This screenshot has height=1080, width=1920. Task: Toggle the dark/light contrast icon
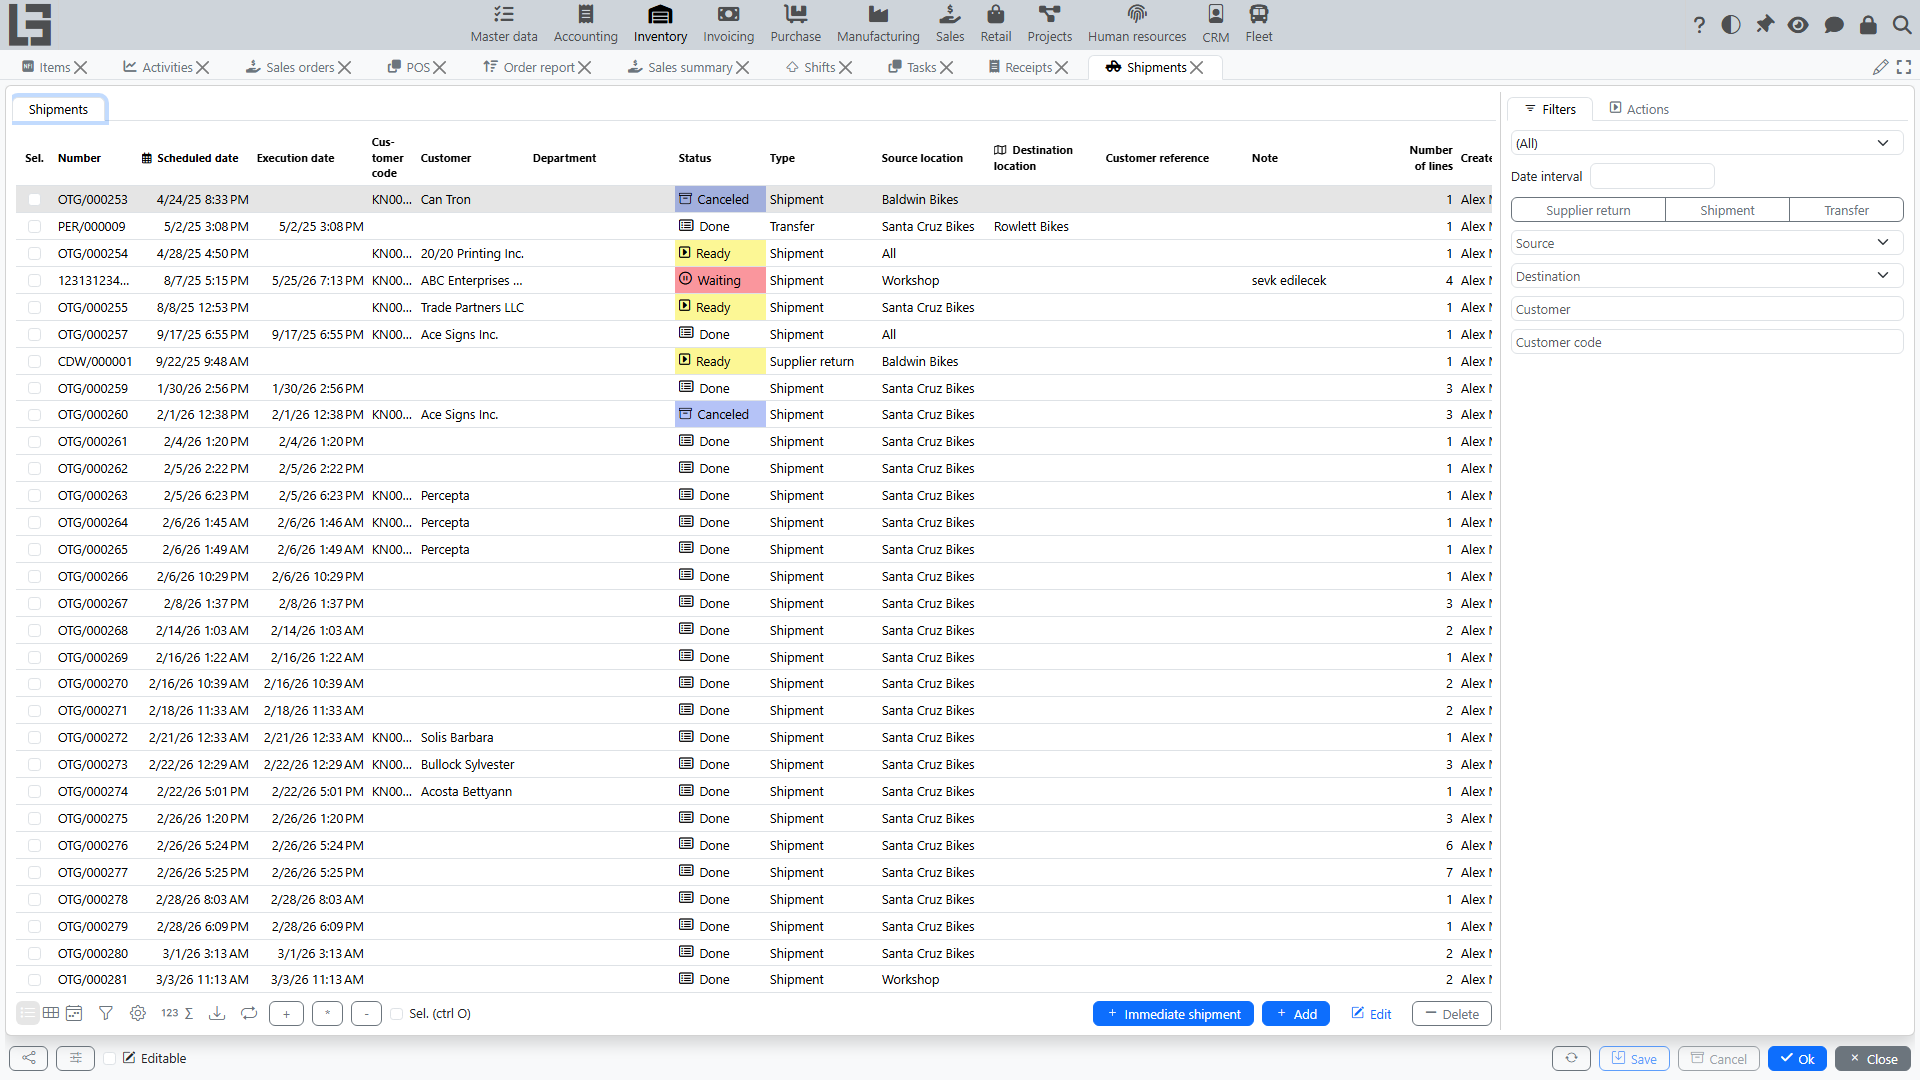click(x=1731, y=25)
